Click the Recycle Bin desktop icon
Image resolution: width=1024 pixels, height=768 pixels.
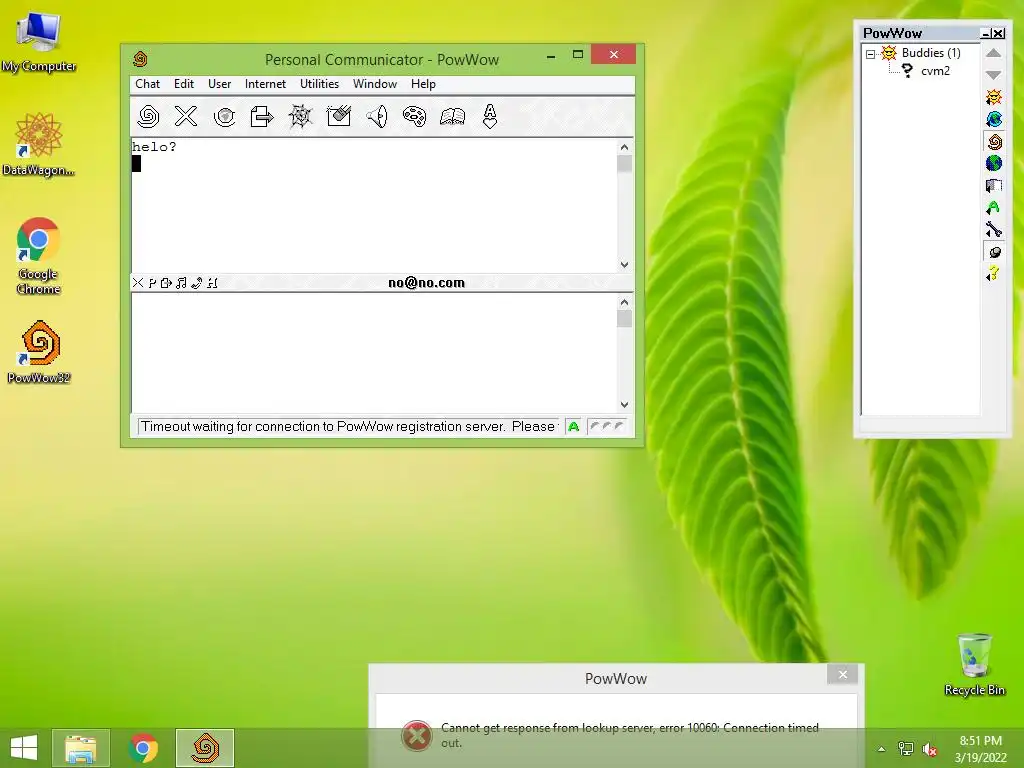[x=974, y=664]
